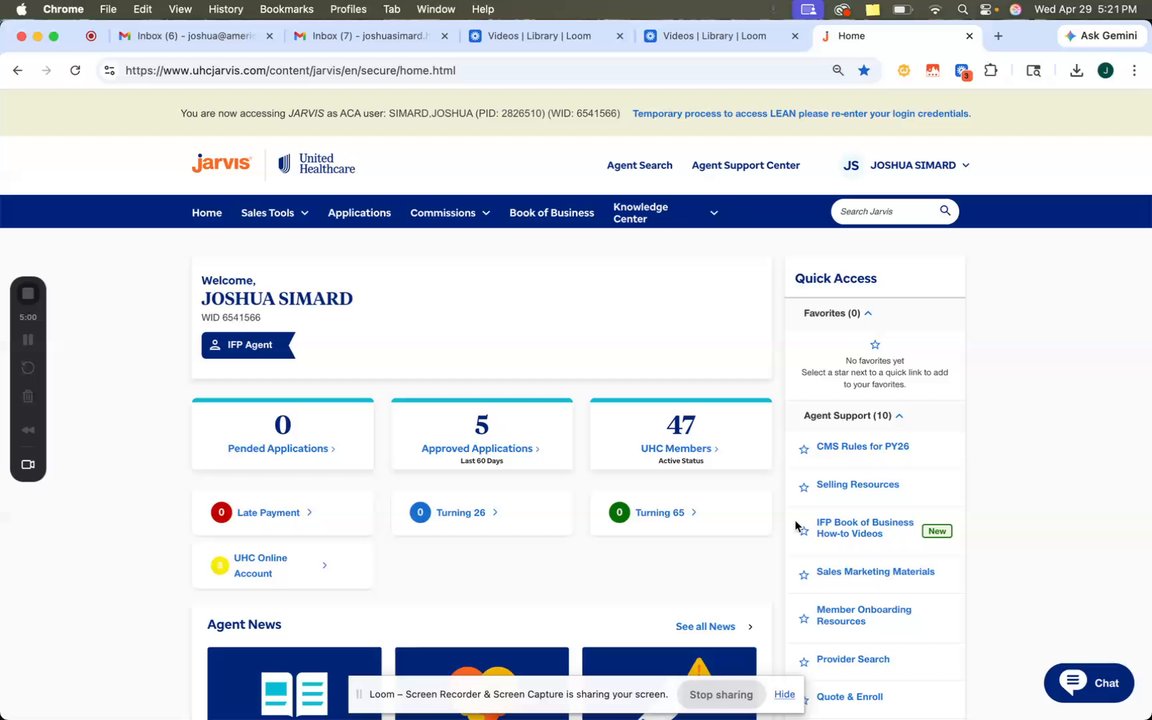Star CMS Rules for PY26 link
Image resolution: width=1152 pixels, height=720 pixels.
tap(804, 449)
